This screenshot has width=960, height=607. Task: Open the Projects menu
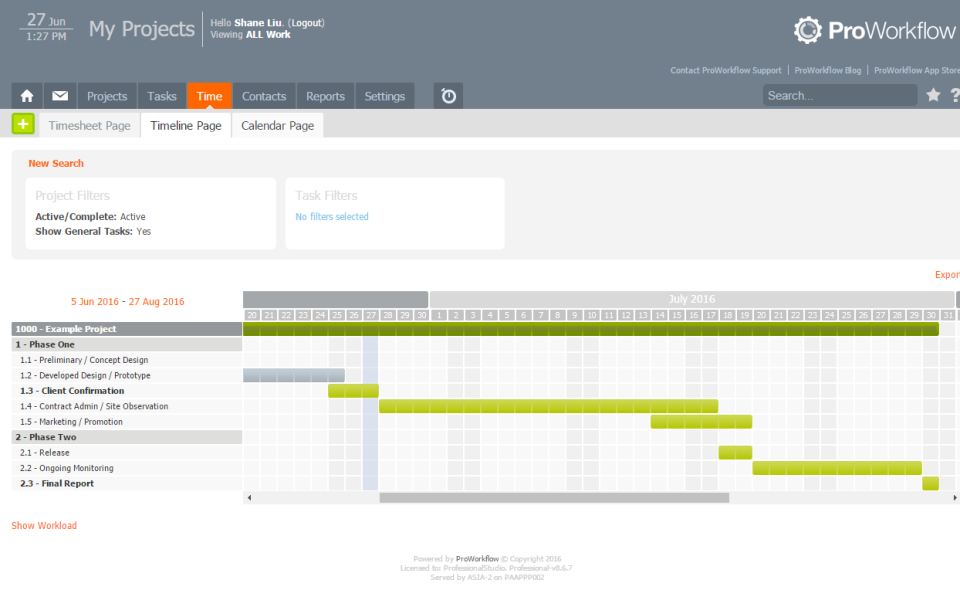point(106,95)
